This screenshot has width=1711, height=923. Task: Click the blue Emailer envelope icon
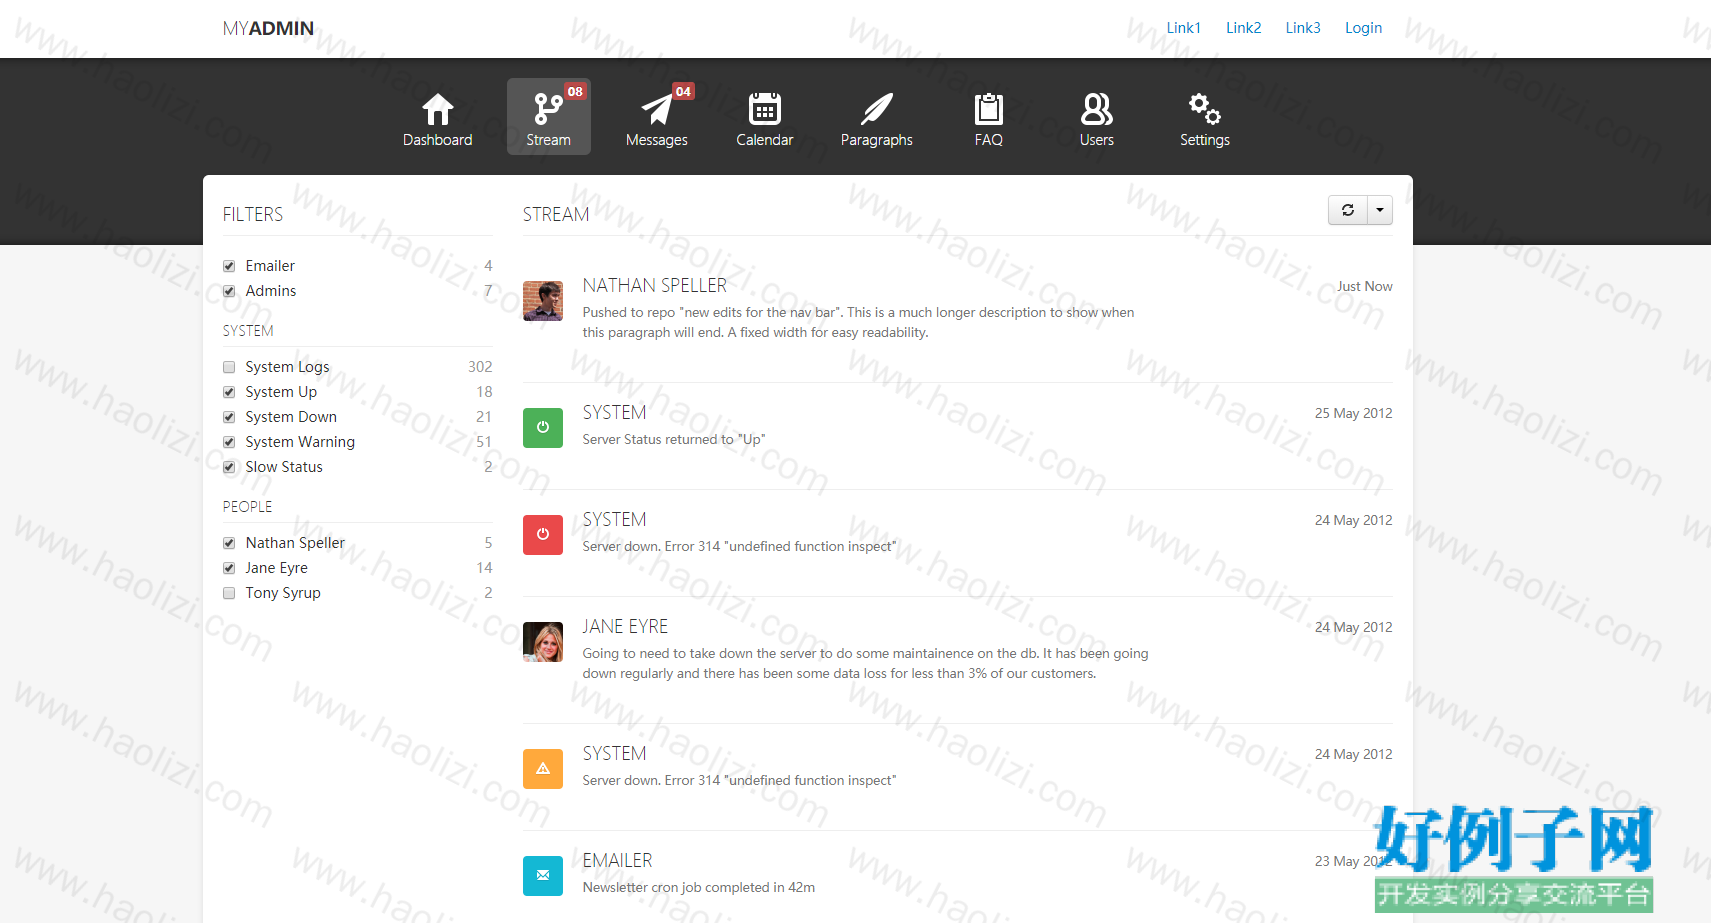point(543,876)
